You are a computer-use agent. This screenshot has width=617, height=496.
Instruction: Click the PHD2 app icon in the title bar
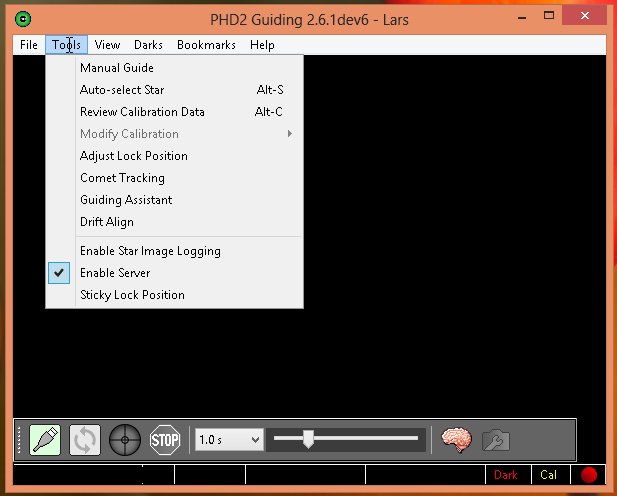point(23,19)
